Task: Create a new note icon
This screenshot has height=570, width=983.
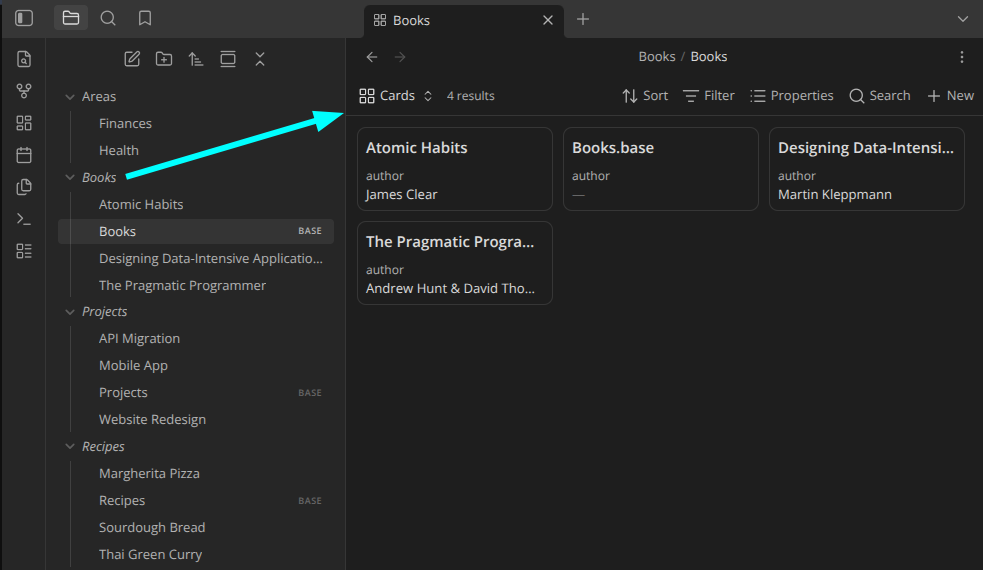Action: pos(132,59)
